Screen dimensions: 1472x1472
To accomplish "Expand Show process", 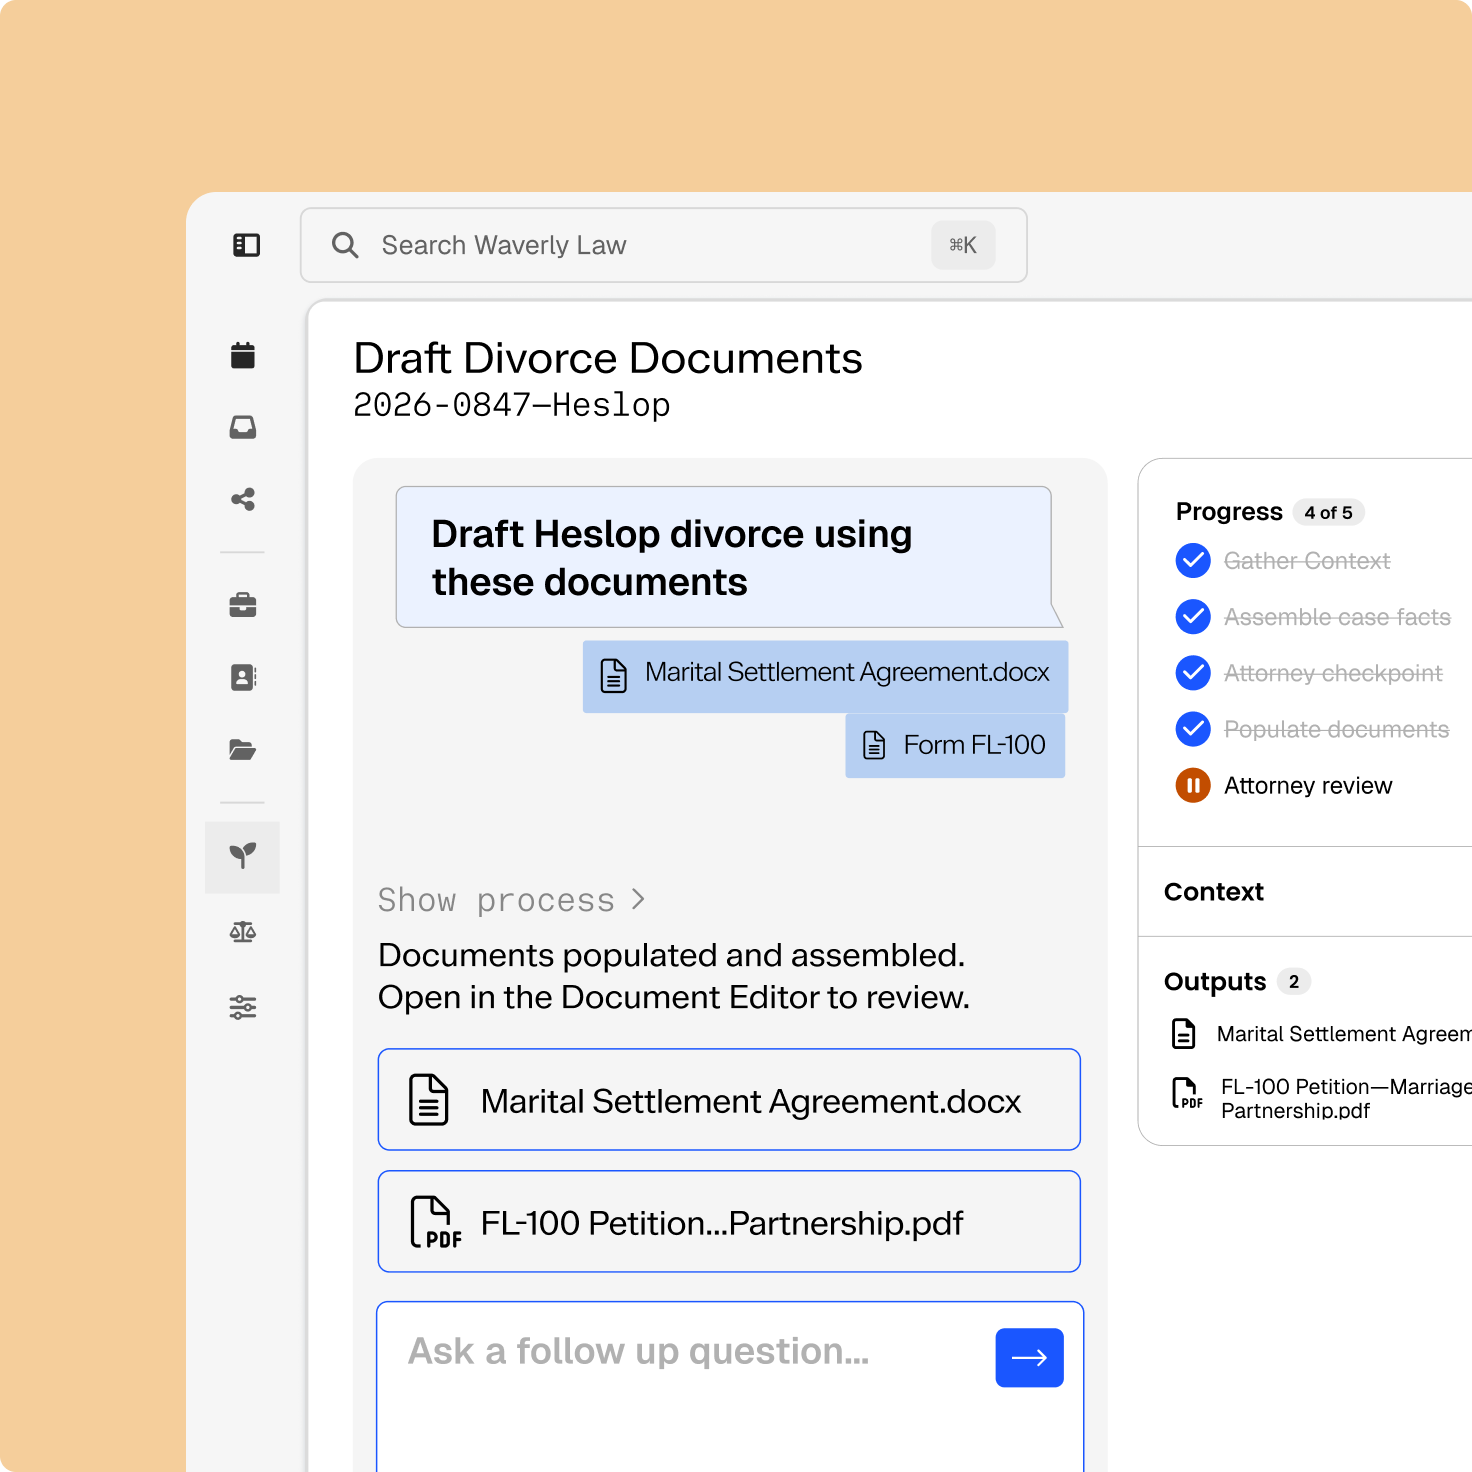I will 511,900.
